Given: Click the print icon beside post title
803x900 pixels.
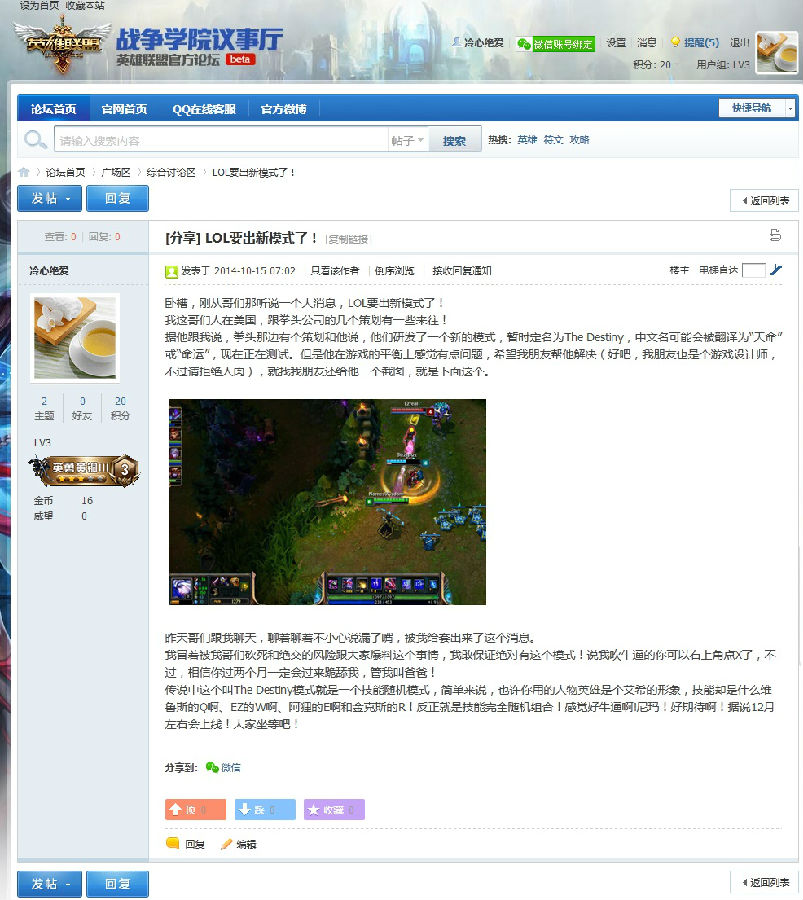Looking at the screenshot, I should click(775, 235).
